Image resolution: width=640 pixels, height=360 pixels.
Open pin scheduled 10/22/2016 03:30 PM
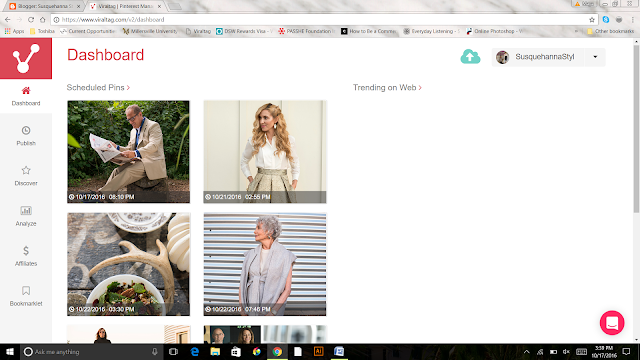click(x=129, y=264)
